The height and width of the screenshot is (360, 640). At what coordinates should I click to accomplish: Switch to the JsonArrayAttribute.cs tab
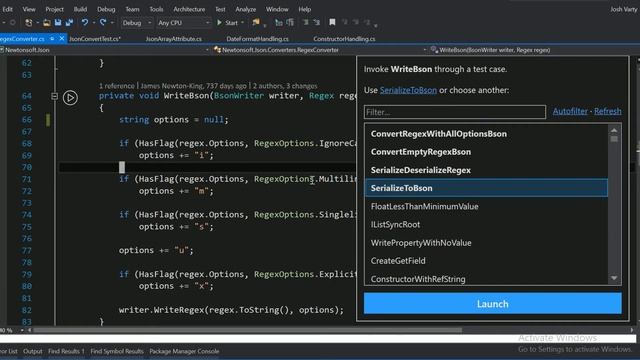pos(173,39)
